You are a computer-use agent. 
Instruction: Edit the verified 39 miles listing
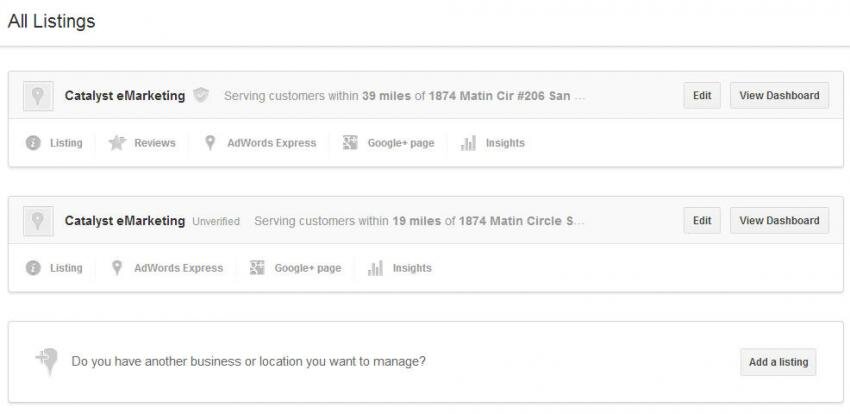702,95
